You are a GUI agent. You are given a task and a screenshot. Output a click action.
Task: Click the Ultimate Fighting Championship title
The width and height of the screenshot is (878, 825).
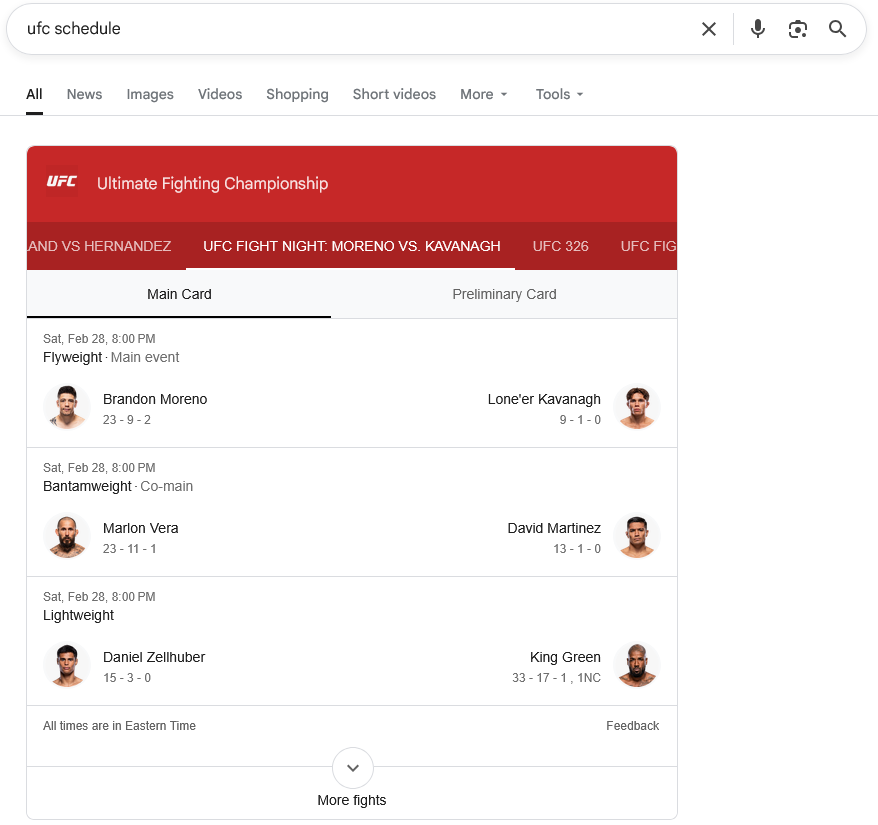(213, 184)
